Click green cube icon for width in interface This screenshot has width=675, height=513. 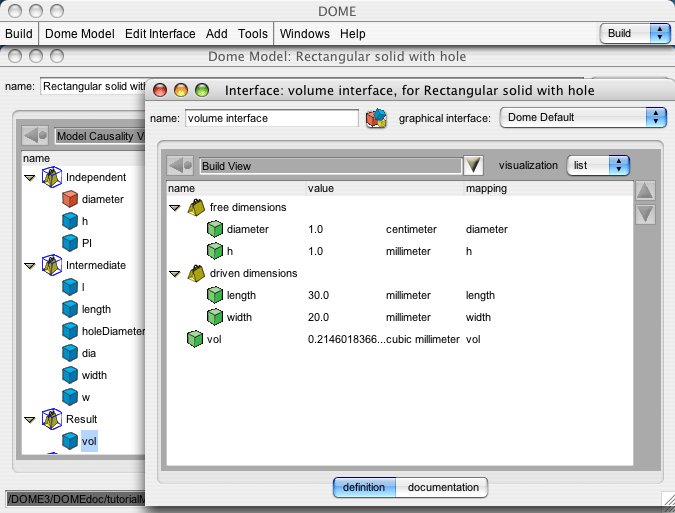(215, 317)
